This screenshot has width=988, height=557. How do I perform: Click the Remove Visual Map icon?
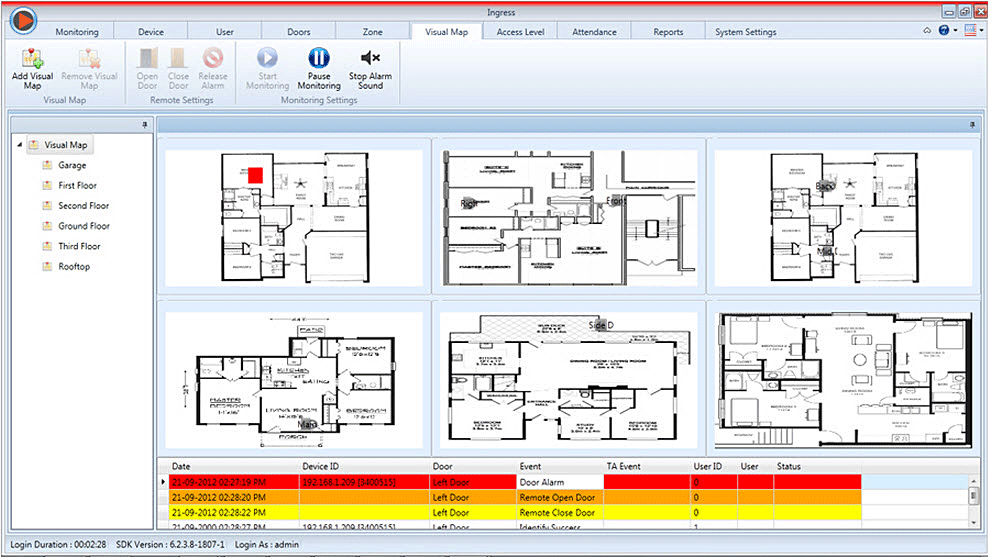[90, 58]
